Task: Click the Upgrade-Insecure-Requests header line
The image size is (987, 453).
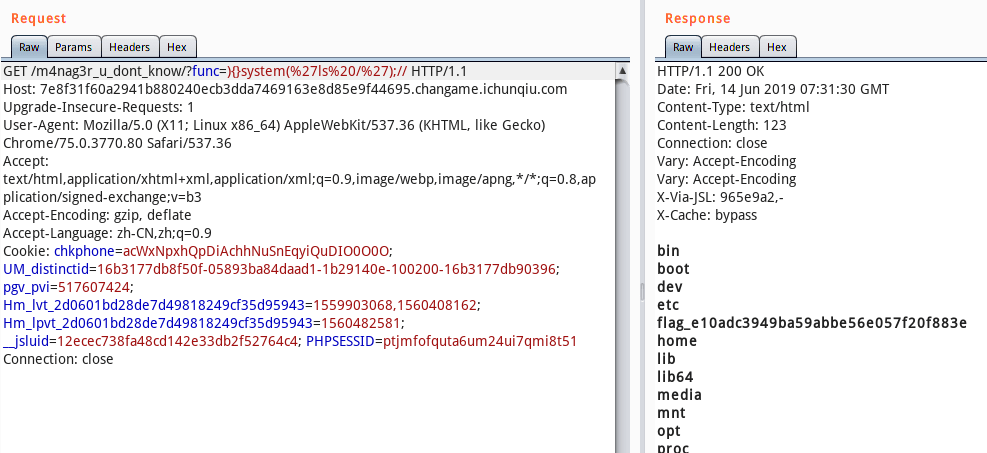Action: [98, 107]
